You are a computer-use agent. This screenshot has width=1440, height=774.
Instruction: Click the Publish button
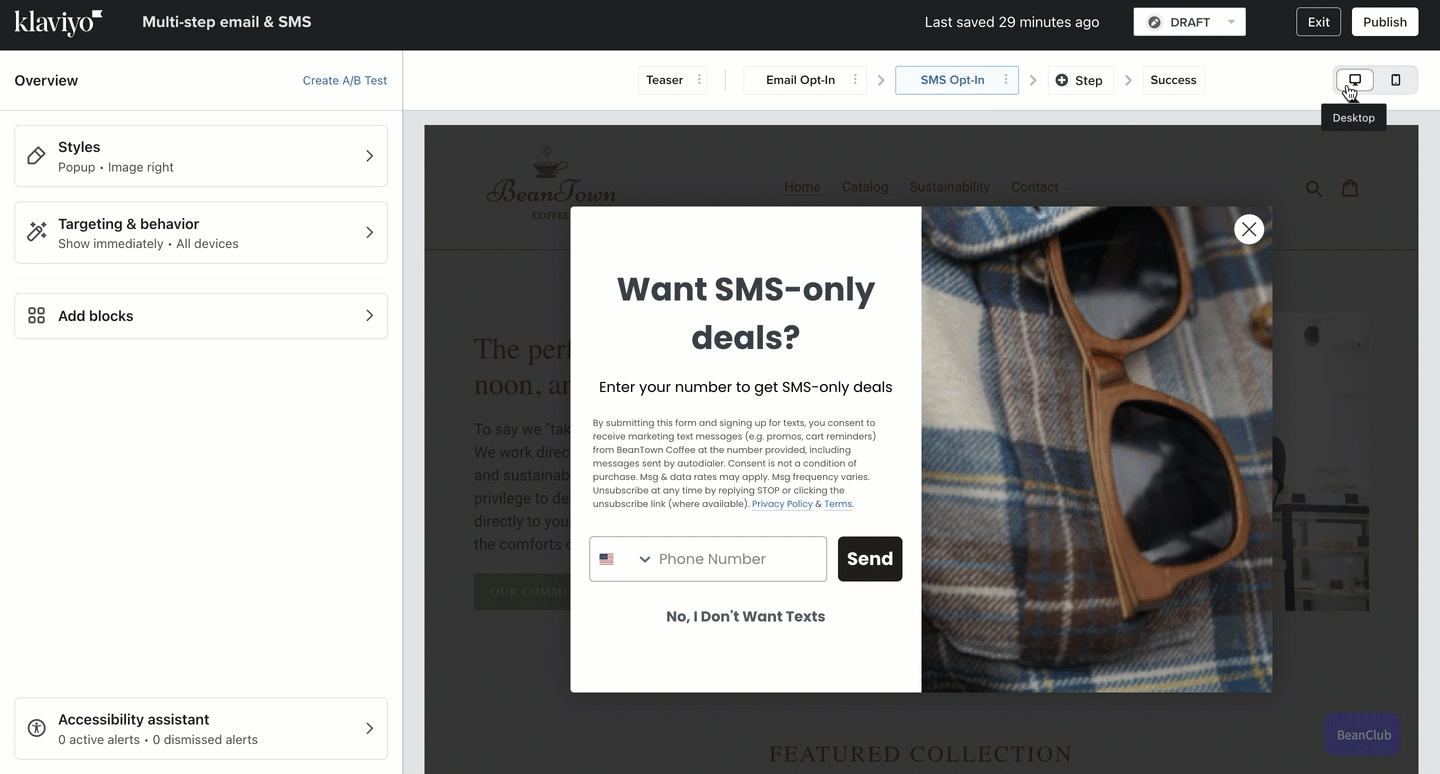click(1385, 22)
